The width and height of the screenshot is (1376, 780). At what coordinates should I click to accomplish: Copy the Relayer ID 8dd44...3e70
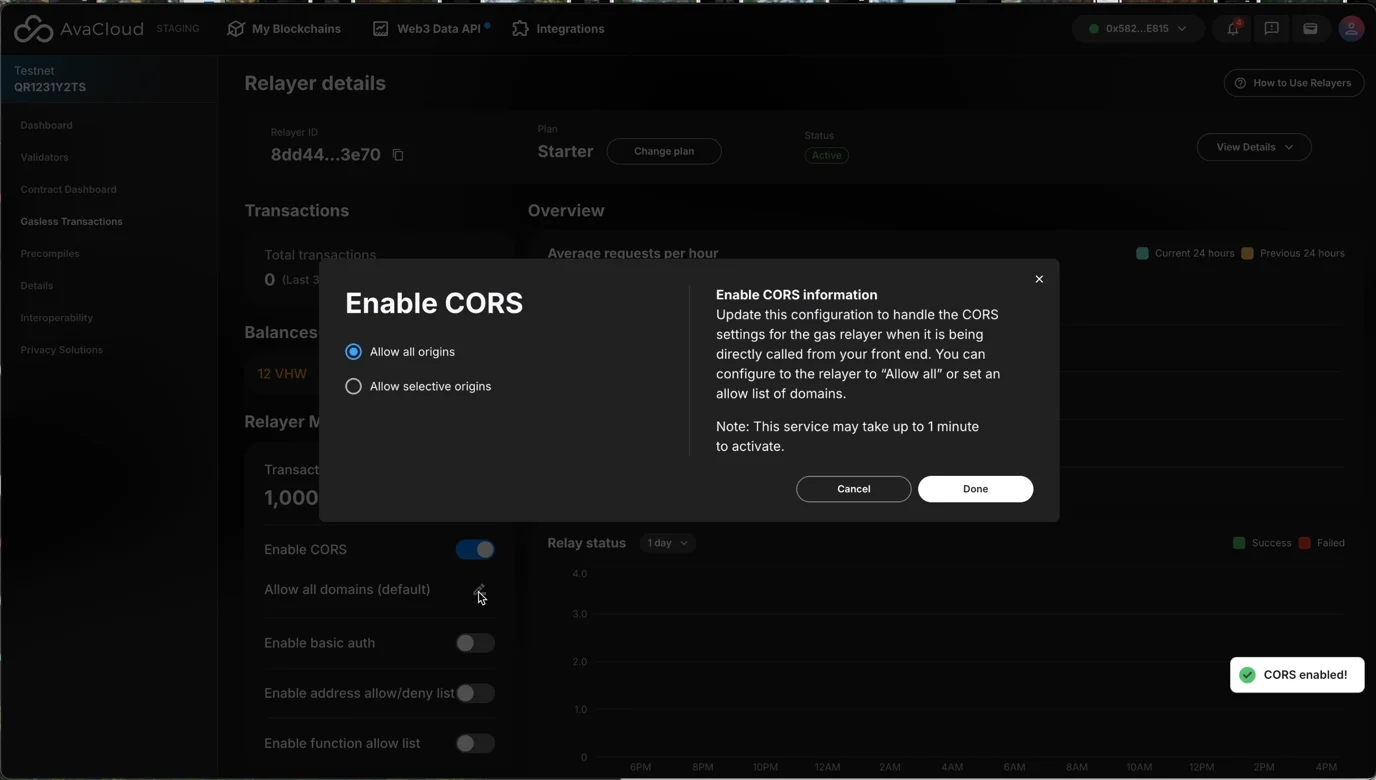point(398,155)
